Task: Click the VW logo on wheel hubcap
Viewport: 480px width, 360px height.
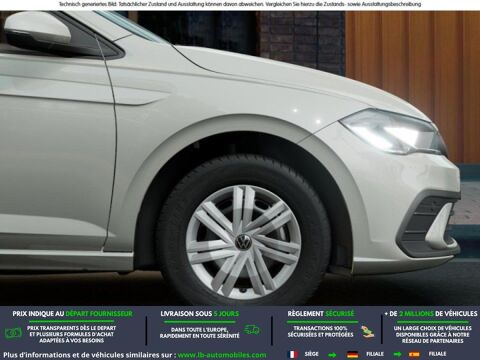Action: click(244, 242)
